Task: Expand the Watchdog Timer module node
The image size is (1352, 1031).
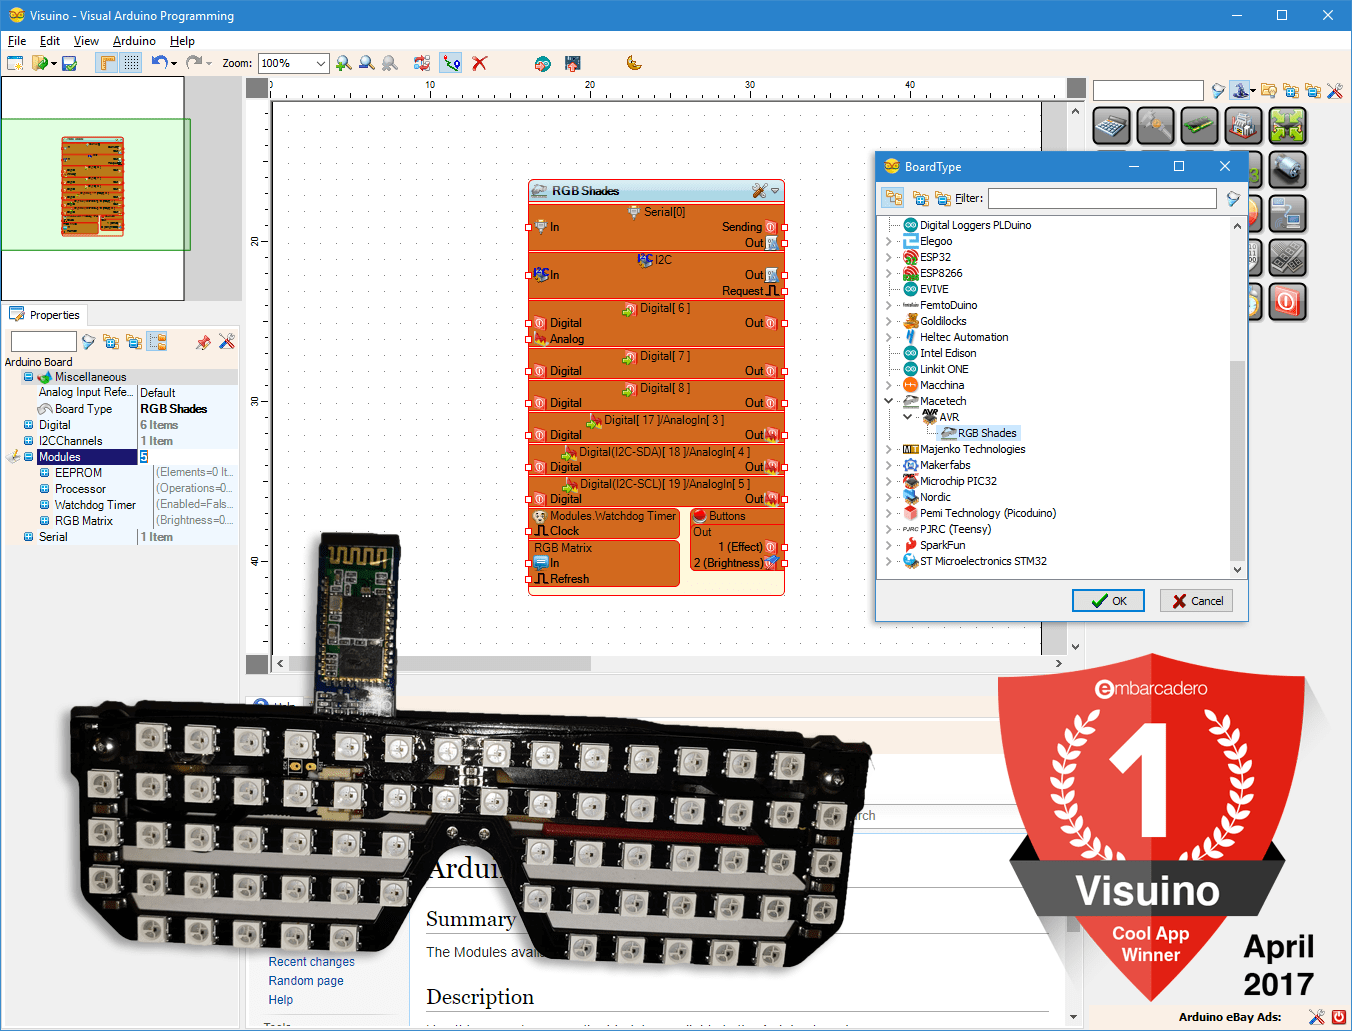Action: 44,505
